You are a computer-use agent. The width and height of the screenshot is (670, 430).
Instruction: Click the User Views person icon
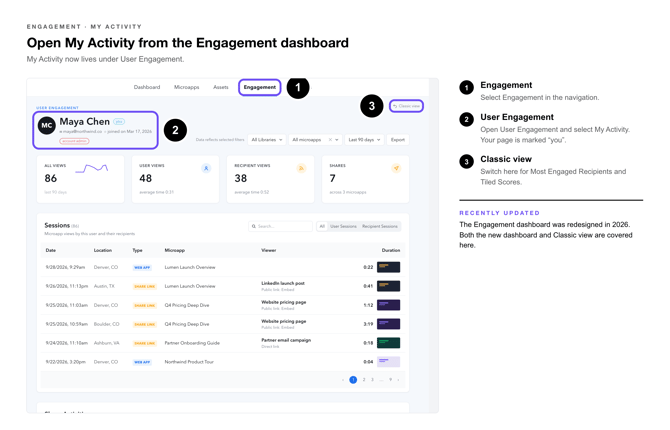[206, 168]
